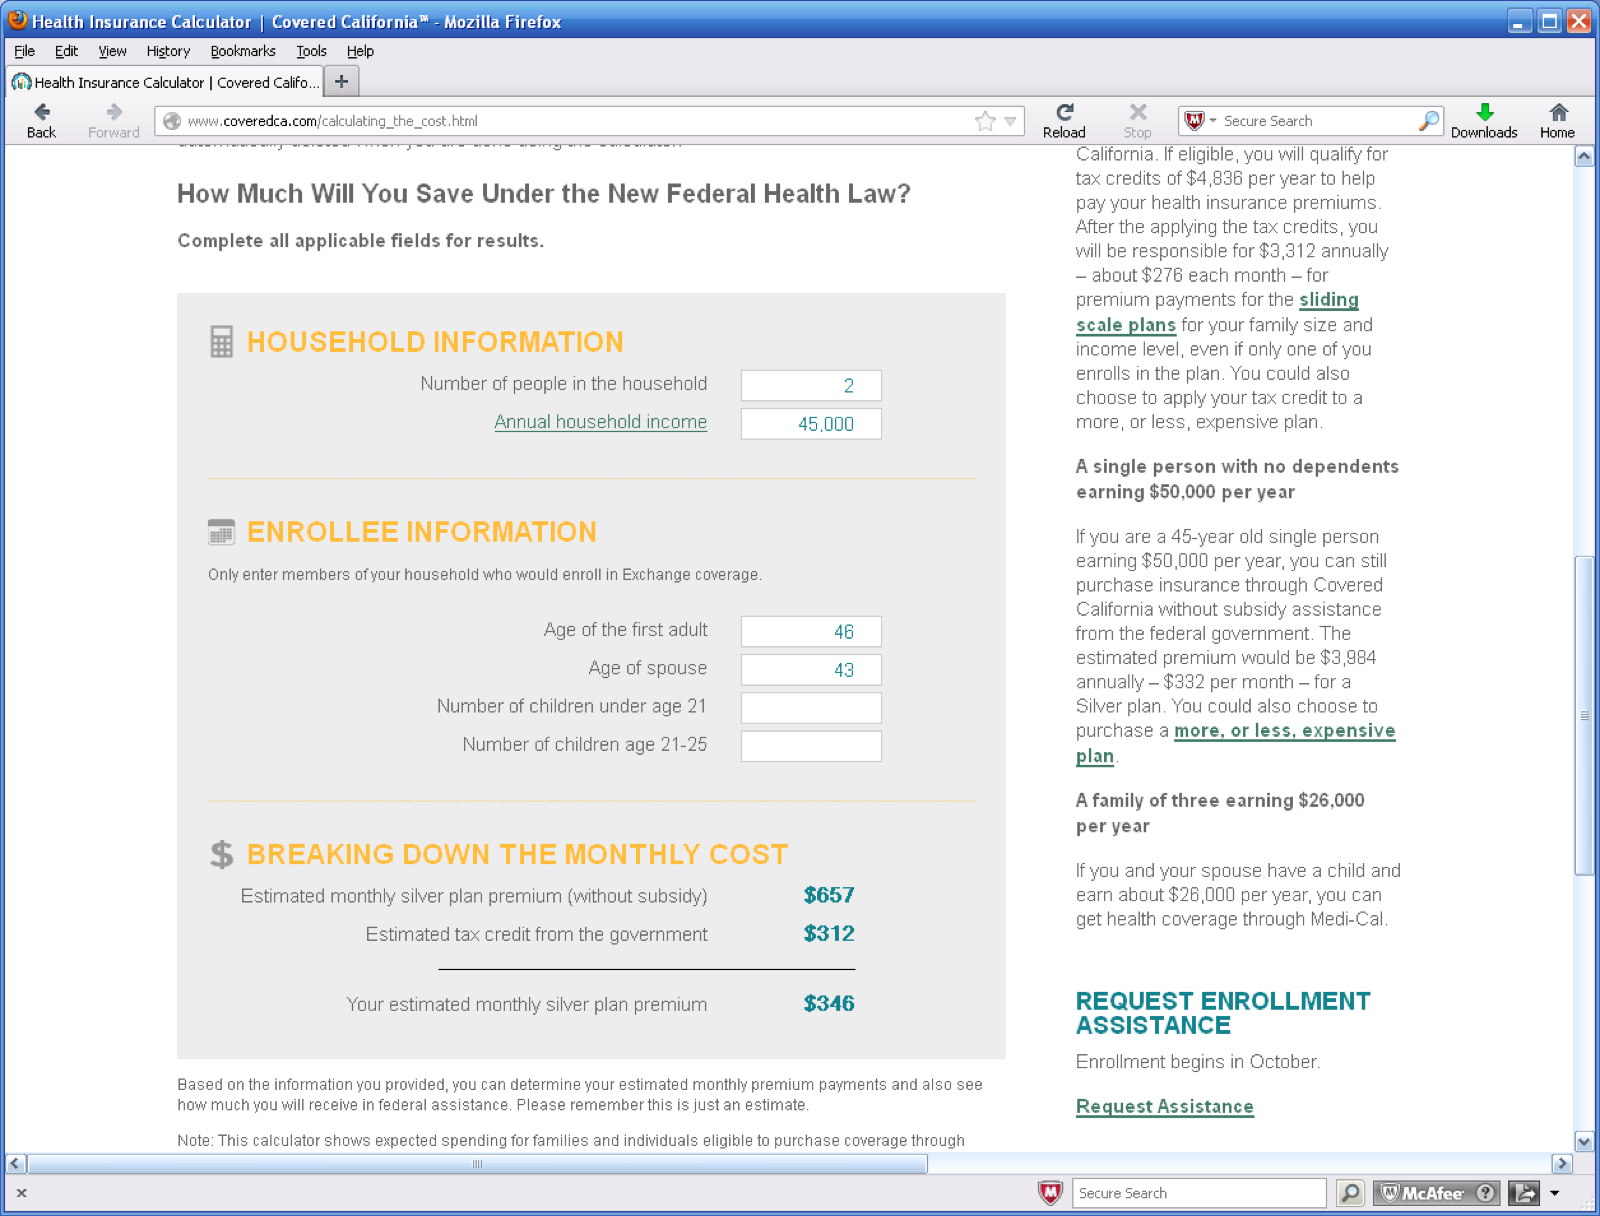
Task: Go to Home via the house icon
Action: 1557,120
